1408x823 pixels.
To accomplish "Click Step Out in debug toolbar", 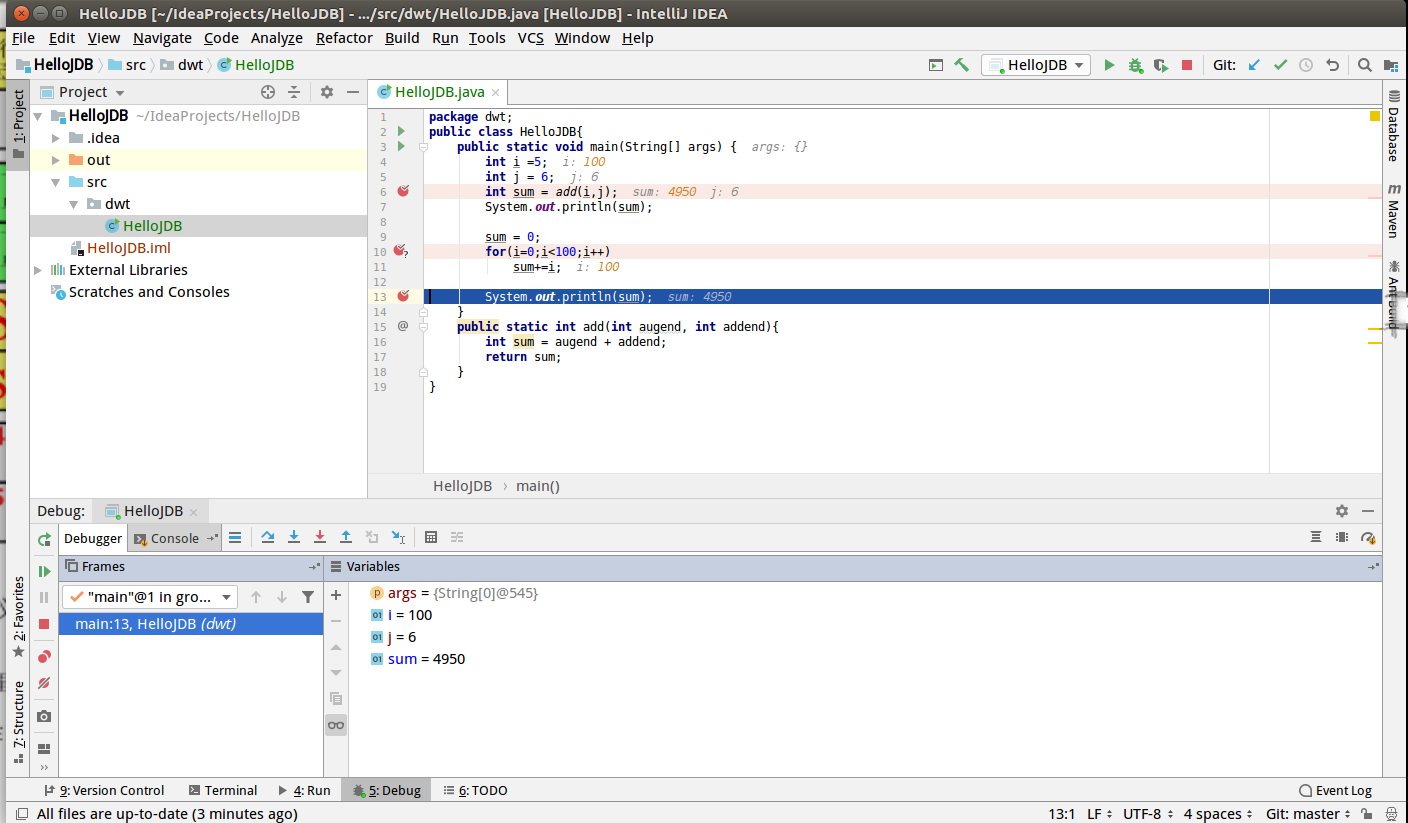I will point(346,537).
